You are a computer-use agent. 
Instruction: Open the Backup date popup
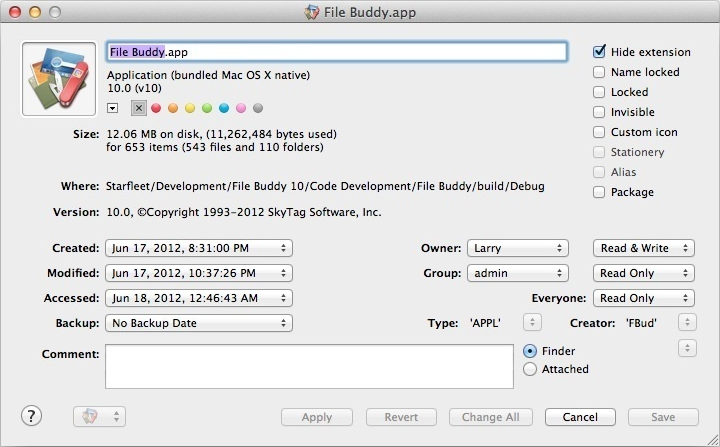[199, 323]
